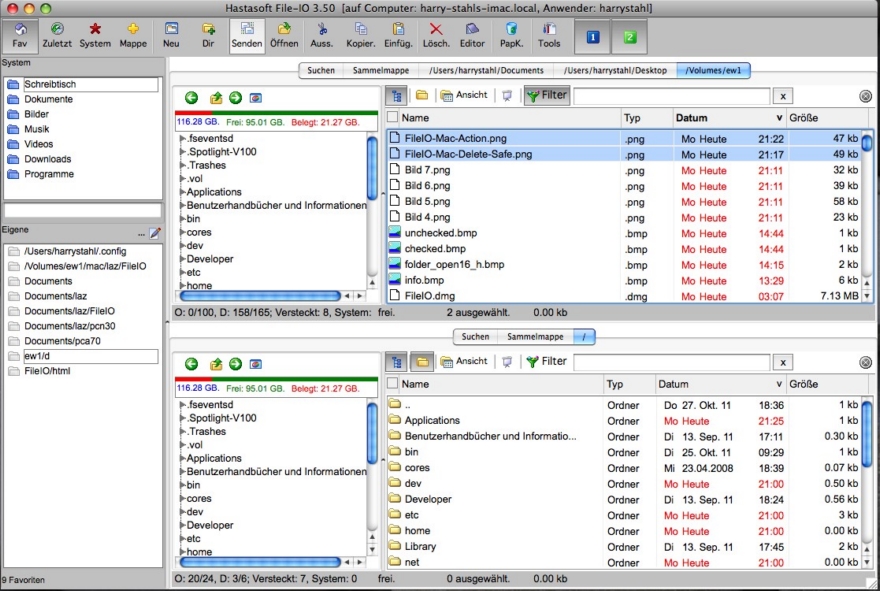Switch to green panel 2 button
Screen dimensions: 880x591
630,37
